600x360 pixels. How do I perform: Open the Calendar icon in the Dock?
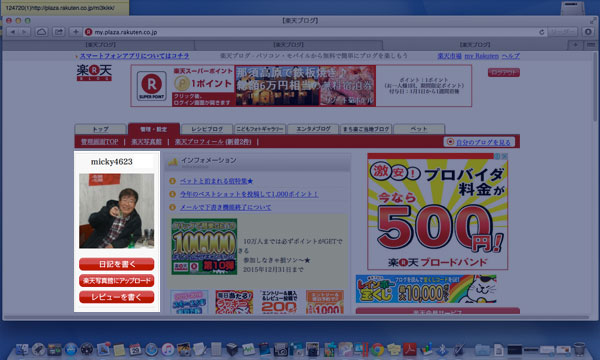pos(135,349)
